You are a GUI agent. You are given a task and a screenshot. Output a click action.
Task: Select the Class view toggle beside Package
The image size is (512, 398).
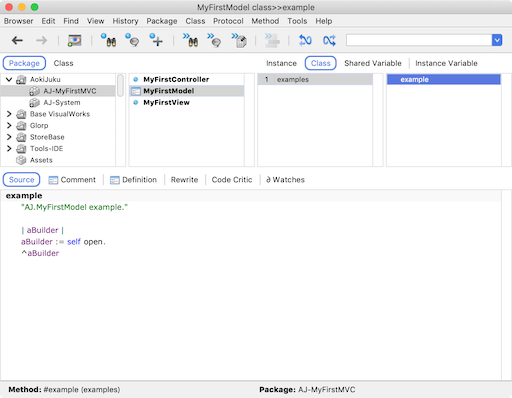click(x=63, y=63)
